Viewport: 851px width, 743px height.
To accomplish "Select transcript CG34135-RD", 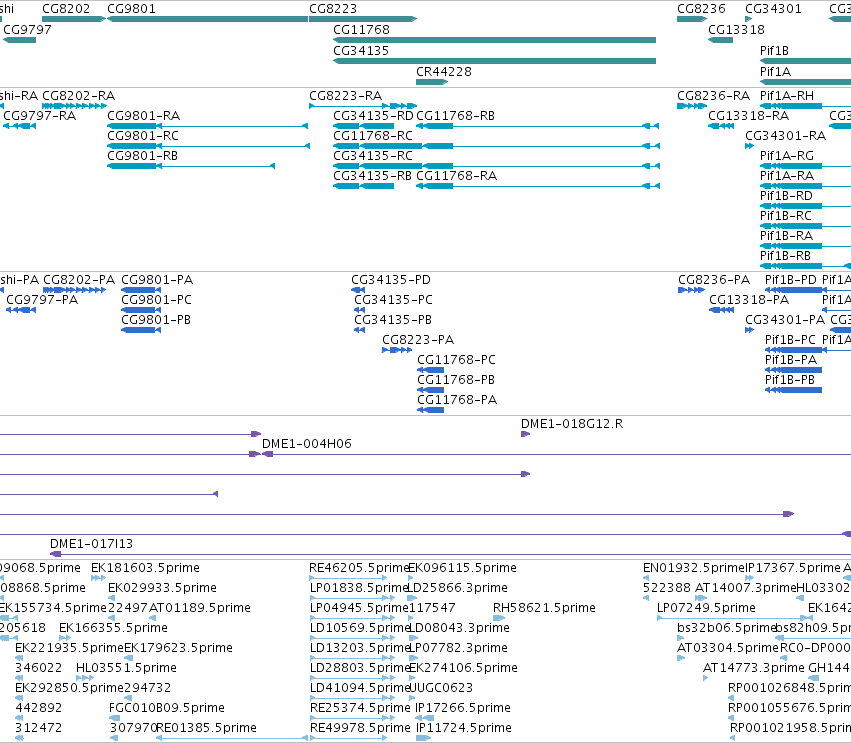I will pyautogui.click(x=364, y=126).
